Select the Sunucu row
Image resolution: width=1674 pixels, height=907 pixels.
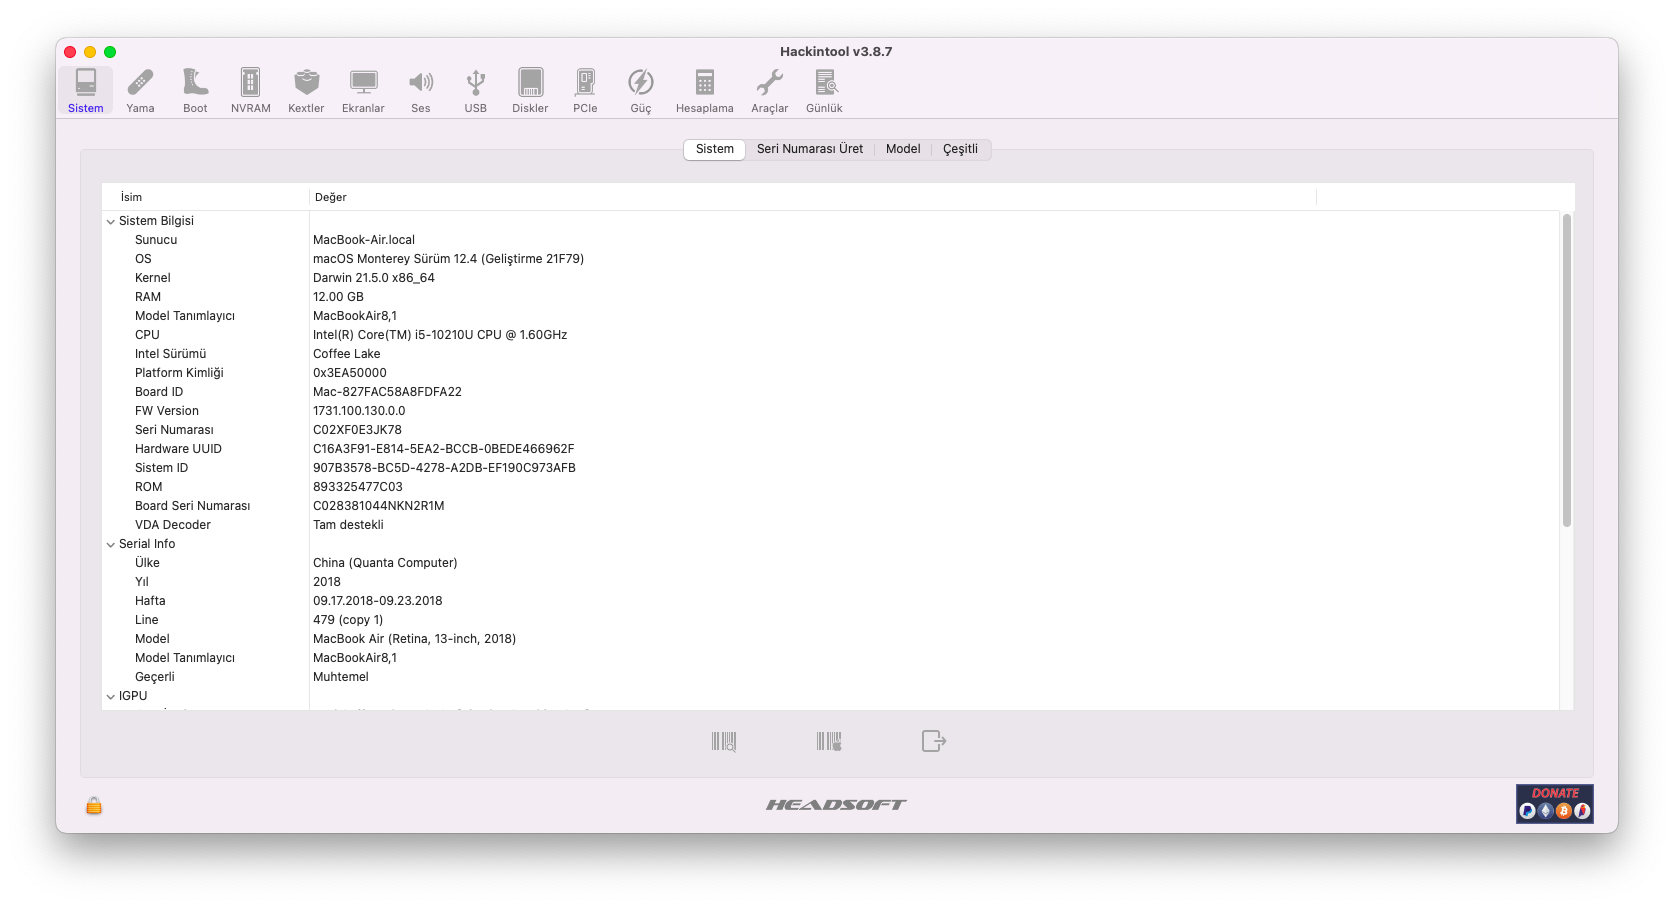831,240
